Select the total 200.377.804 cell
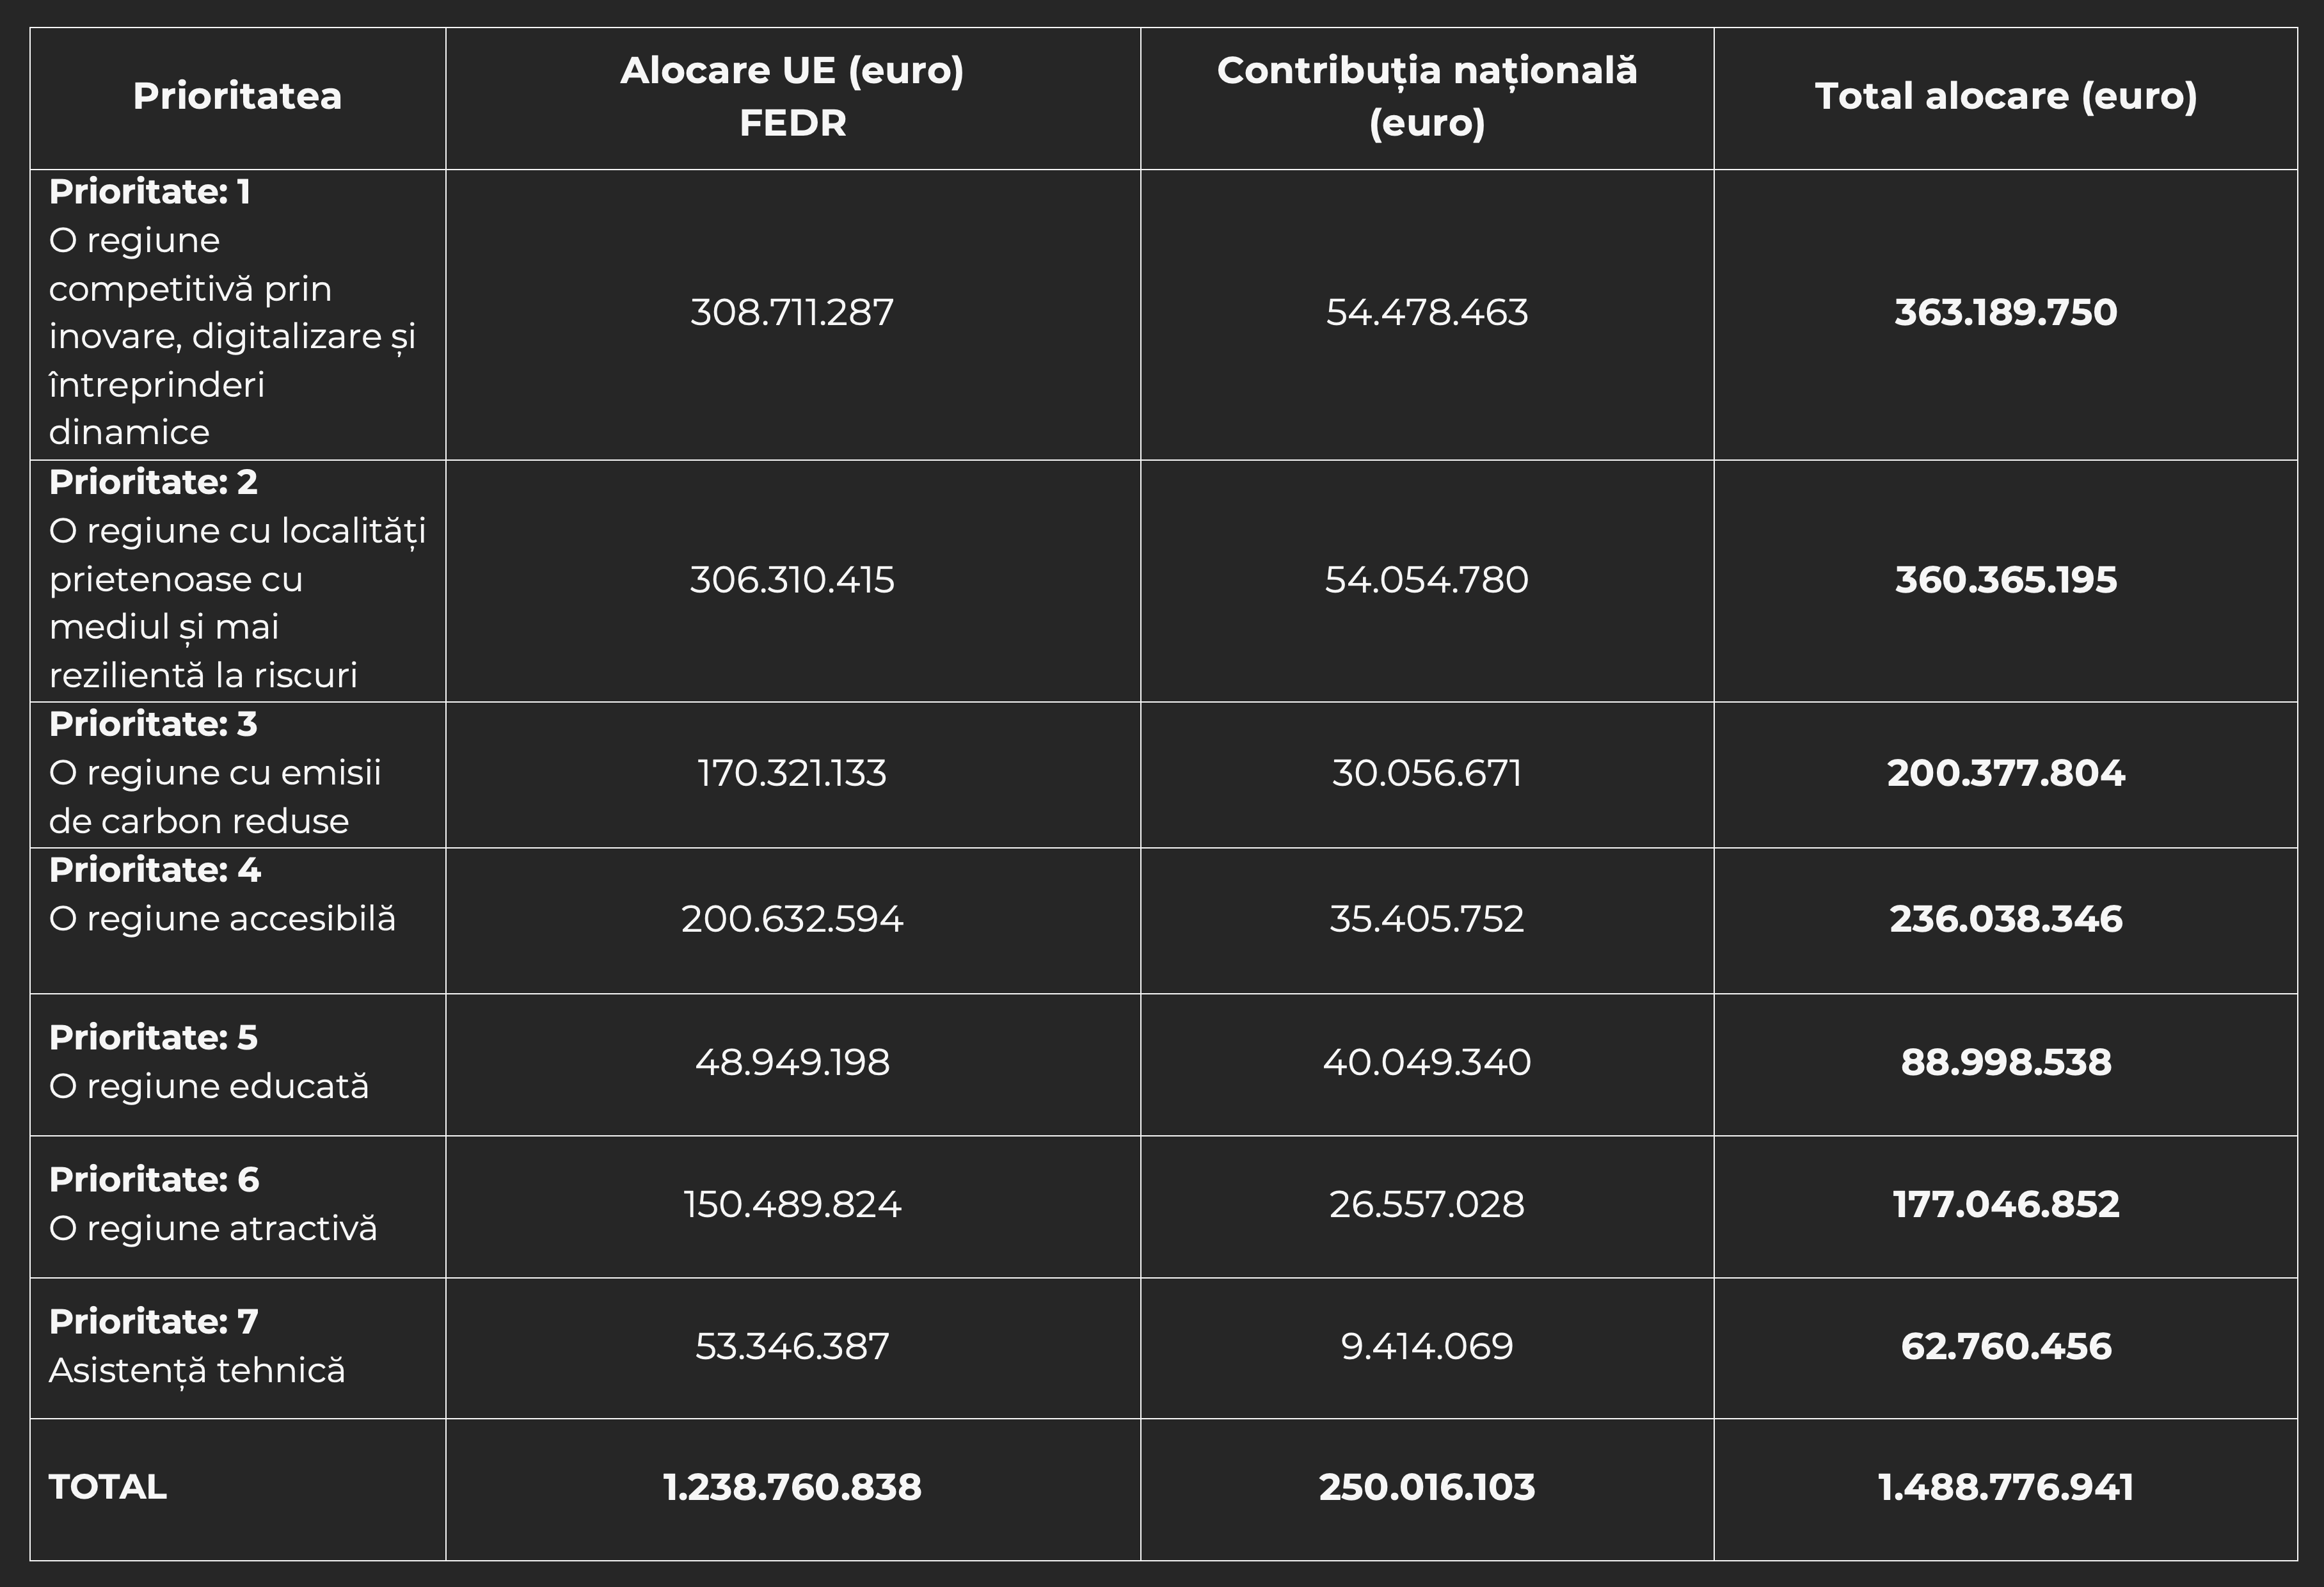Image resolution: width=2324 pixels, height=1587 pixels. click(2005, 774)
